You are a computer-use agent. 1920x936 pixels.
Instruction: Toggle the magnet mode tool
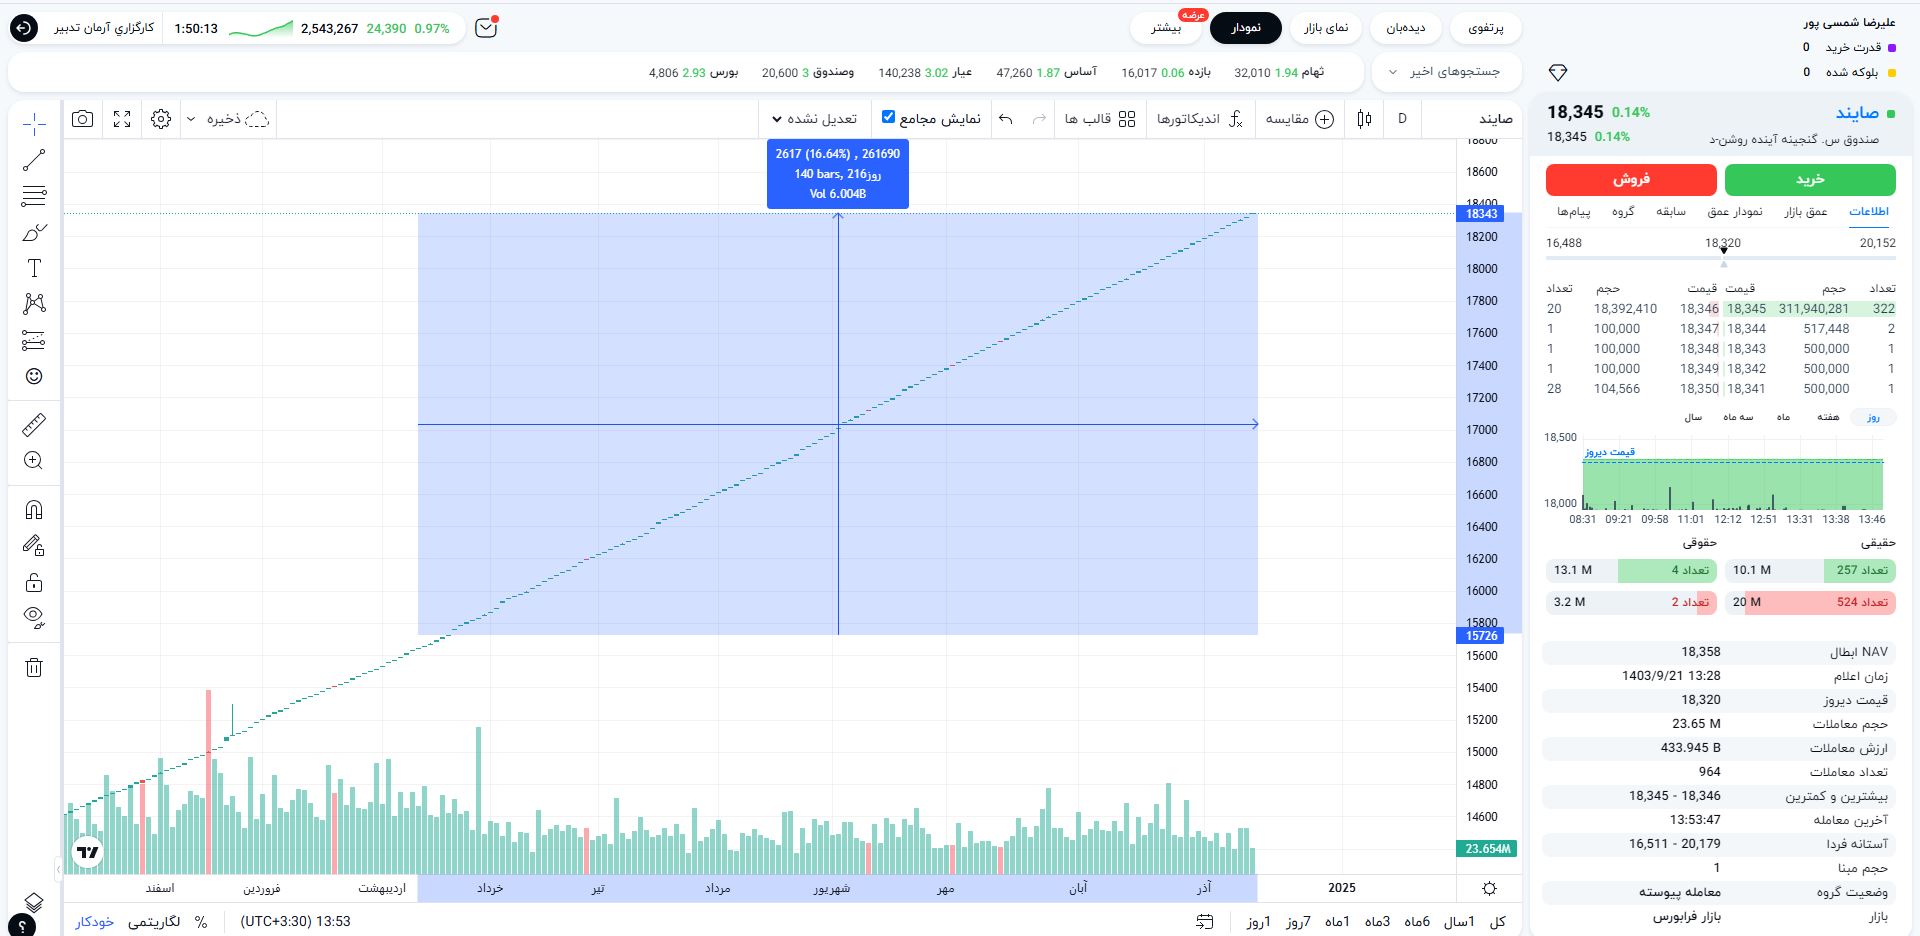click(34, 510)
